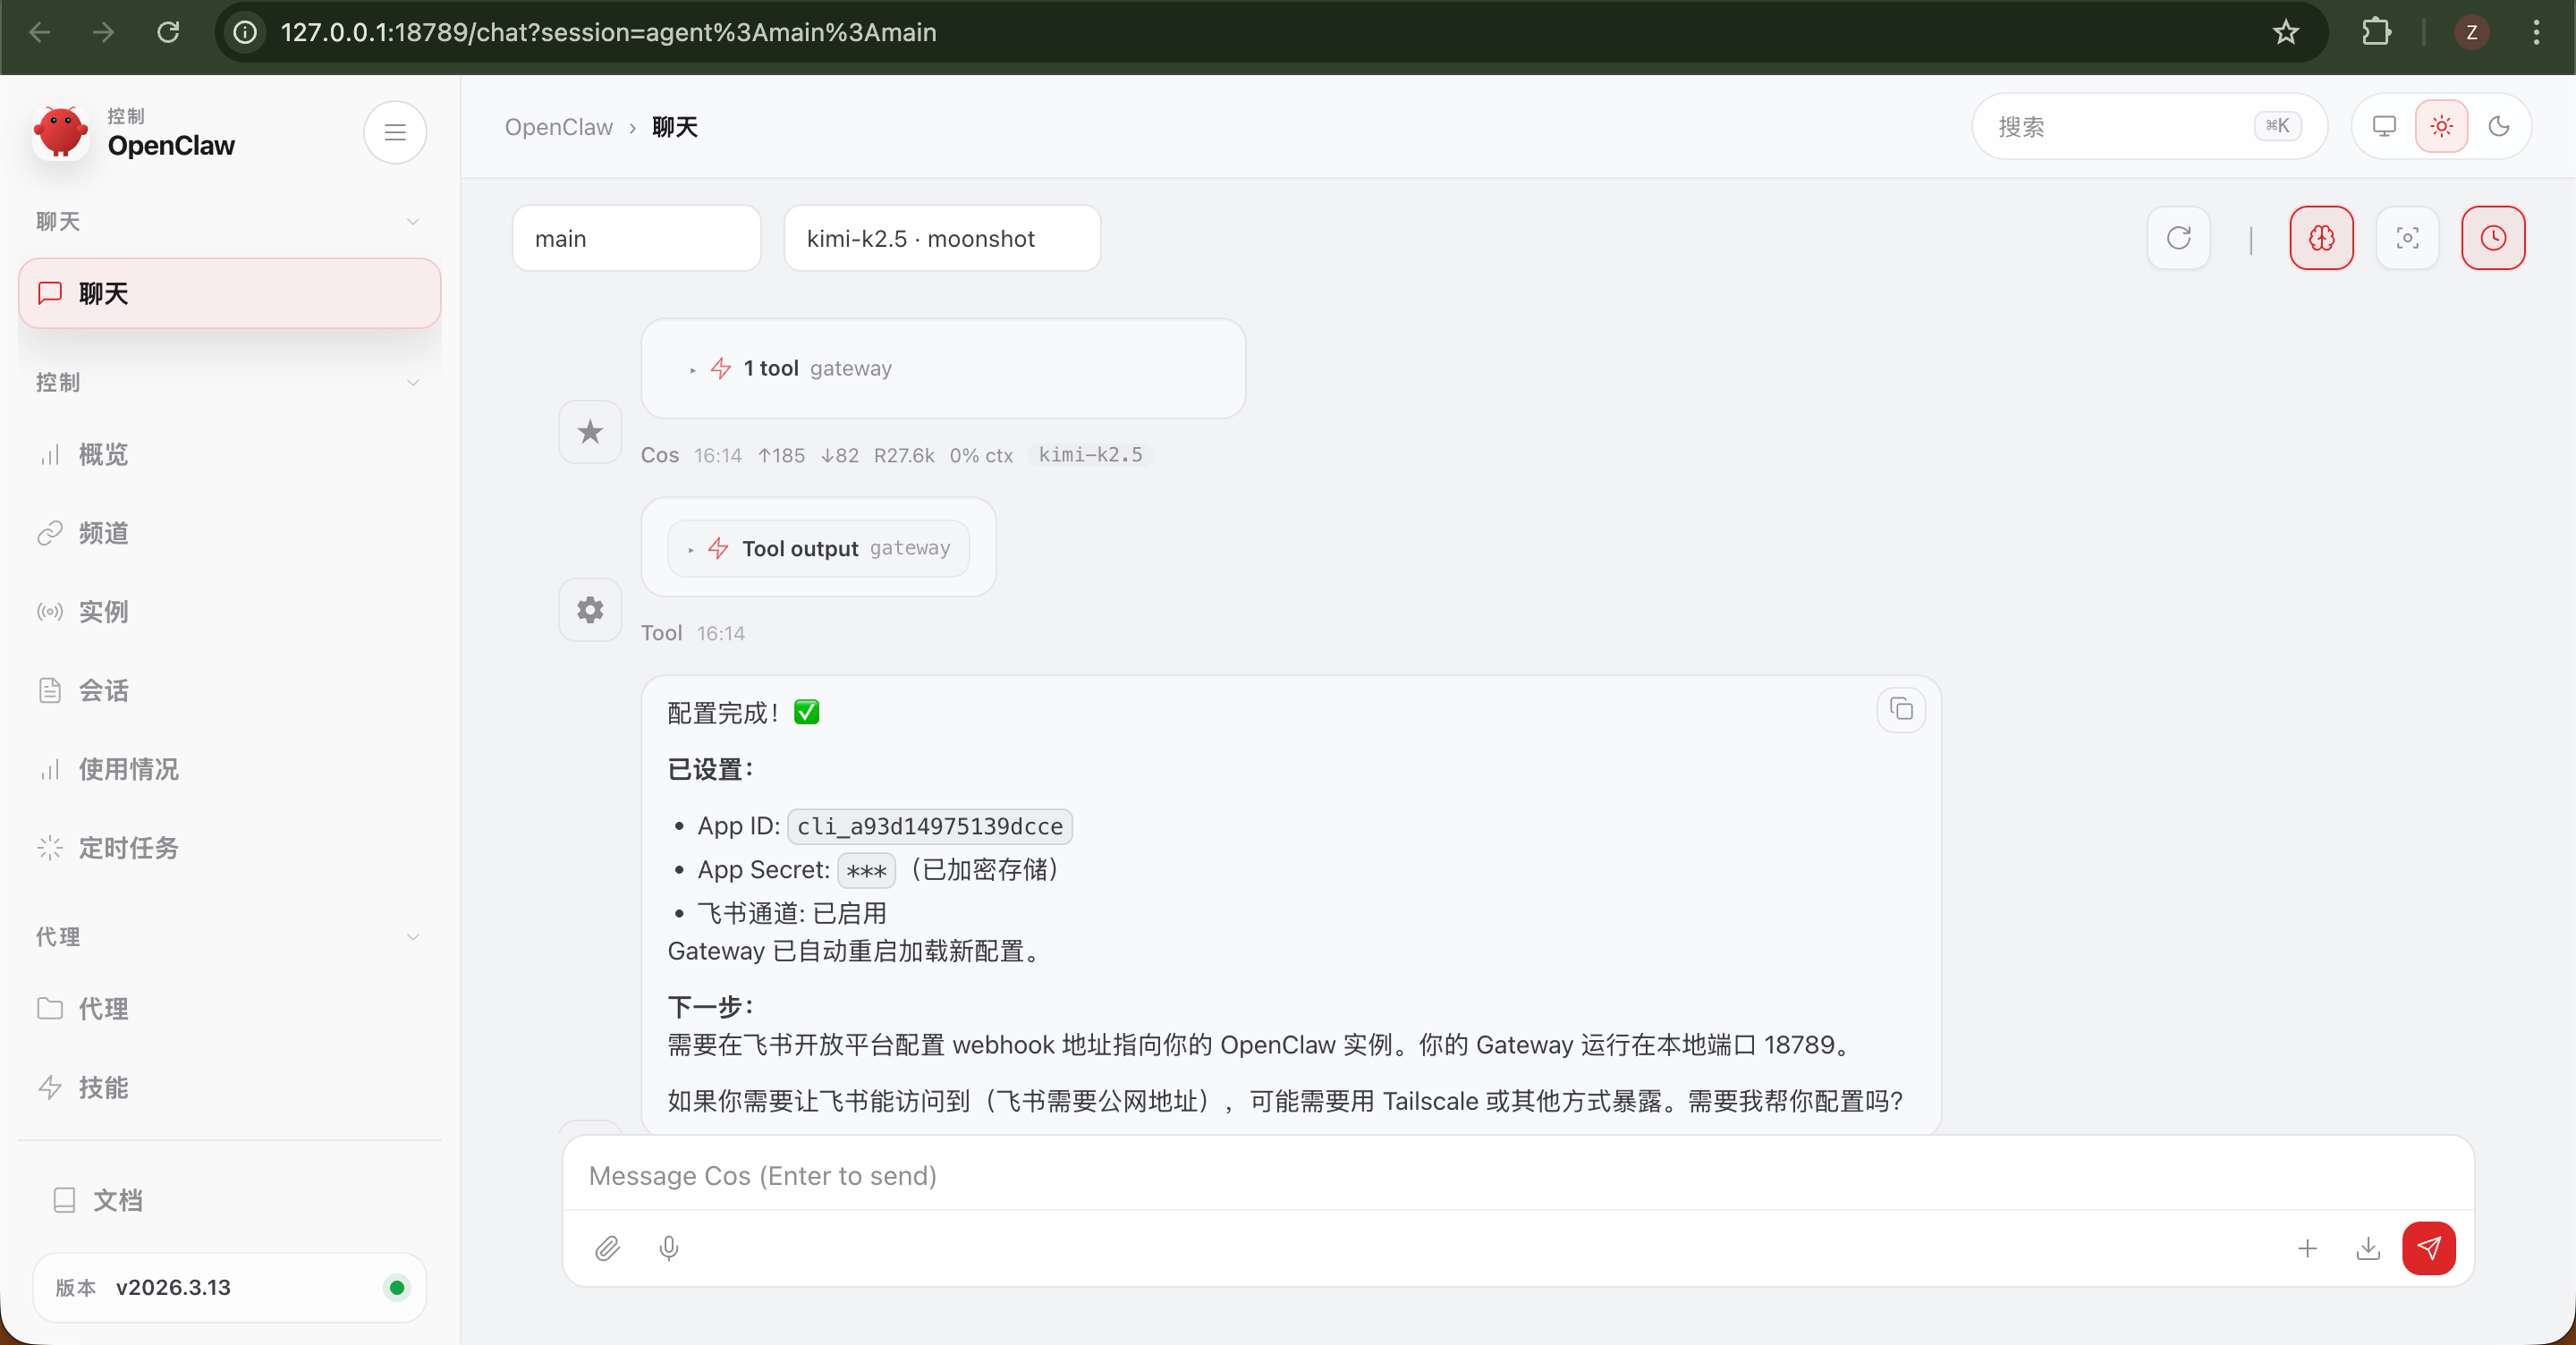The width and height of the screenshot is (2576, 1345).
Task: Open the 代理 agents page
Action: pos(229,1009)
